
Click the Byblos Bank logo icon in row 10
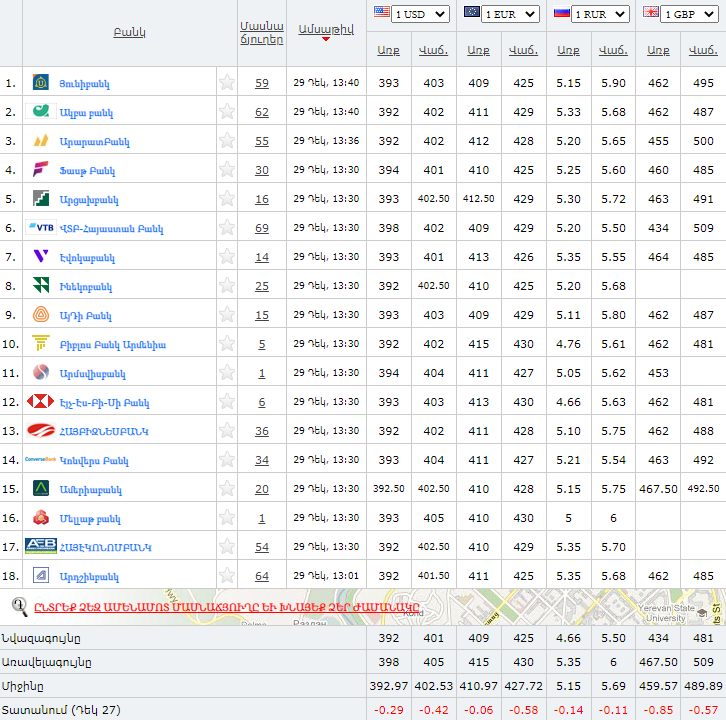pyautogui.click(x=41, y=343)
